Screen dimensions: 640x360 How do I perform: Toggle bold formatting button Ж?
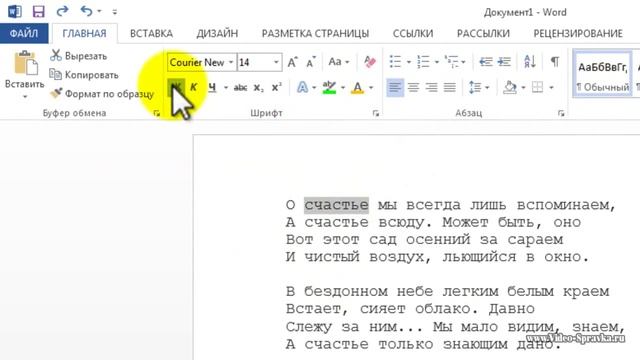176,87
